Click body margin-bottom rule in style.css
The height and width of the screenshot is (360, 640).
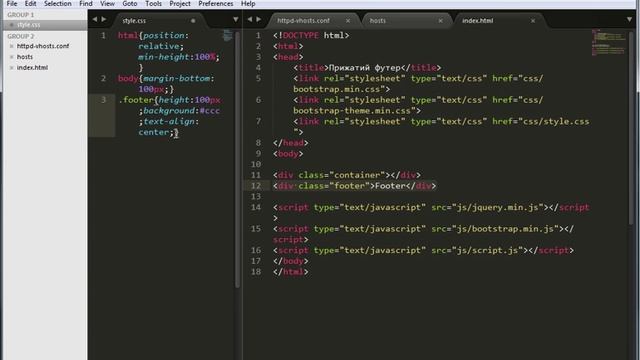pyautogui.click(x=166, y=84)
